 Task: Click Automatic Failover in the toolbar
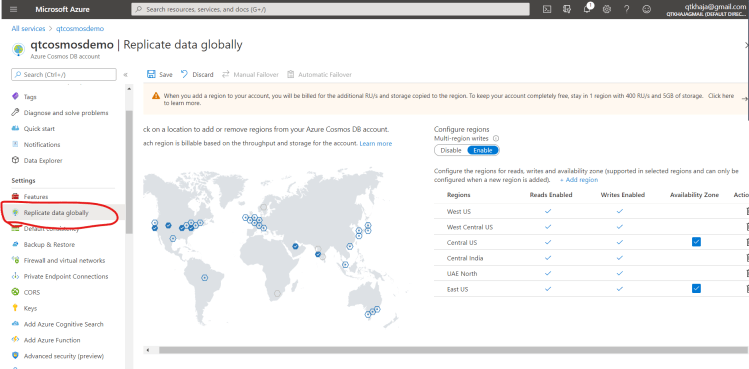319,75
